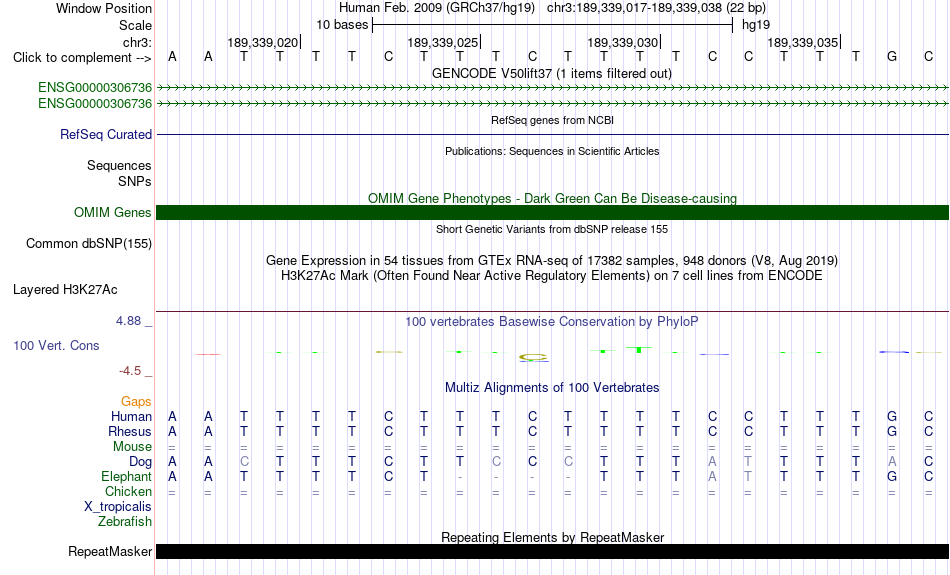This screenshot has width=950, height=575.
Task: Click the 189,339,035 ruler coordinate
Action: pyautogui.click(x=803, y=42)
